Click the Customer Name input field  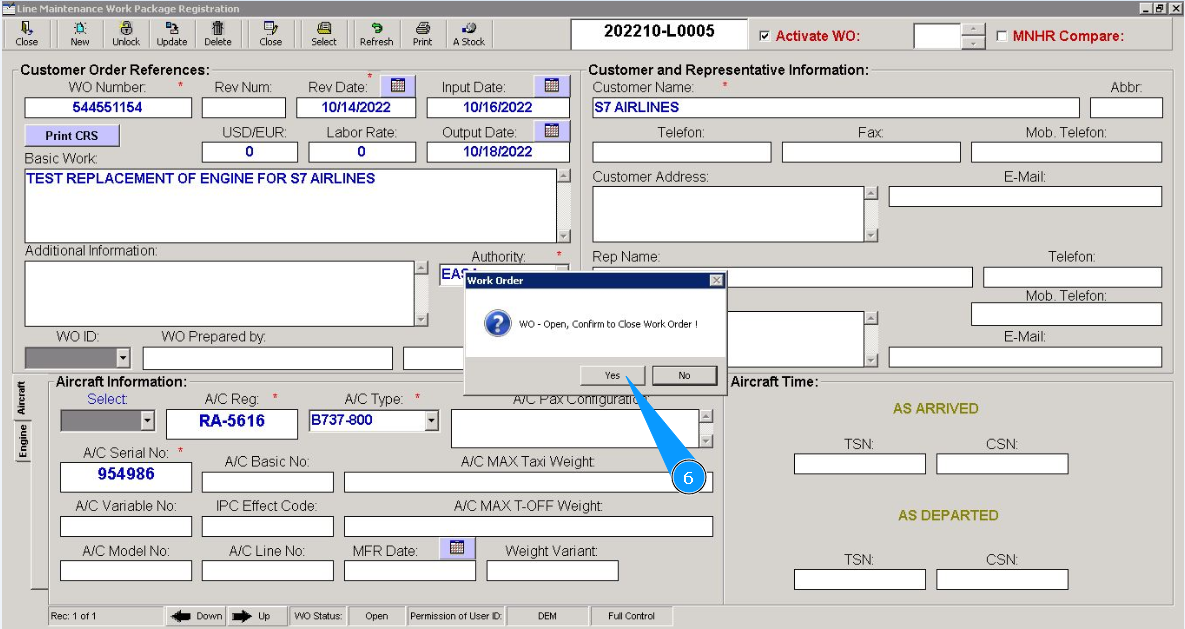point(835,108)
